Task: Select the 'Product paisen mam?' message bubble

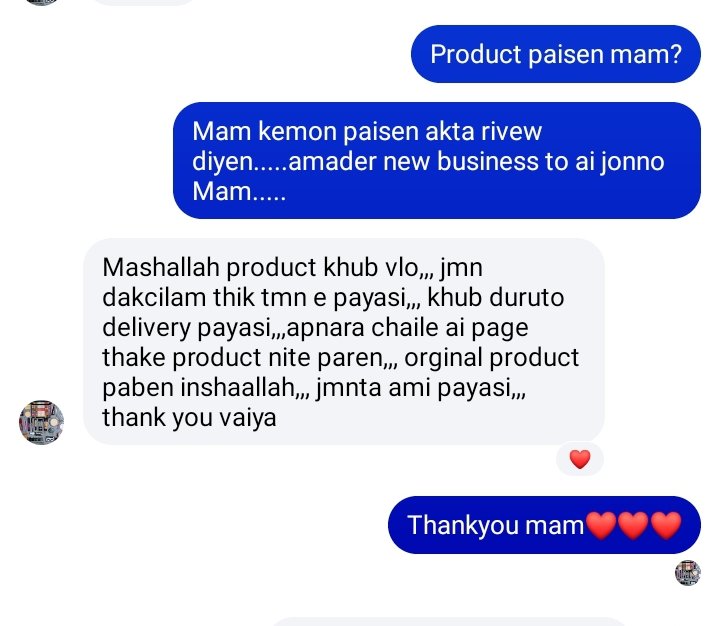Action: pos(556,54)
